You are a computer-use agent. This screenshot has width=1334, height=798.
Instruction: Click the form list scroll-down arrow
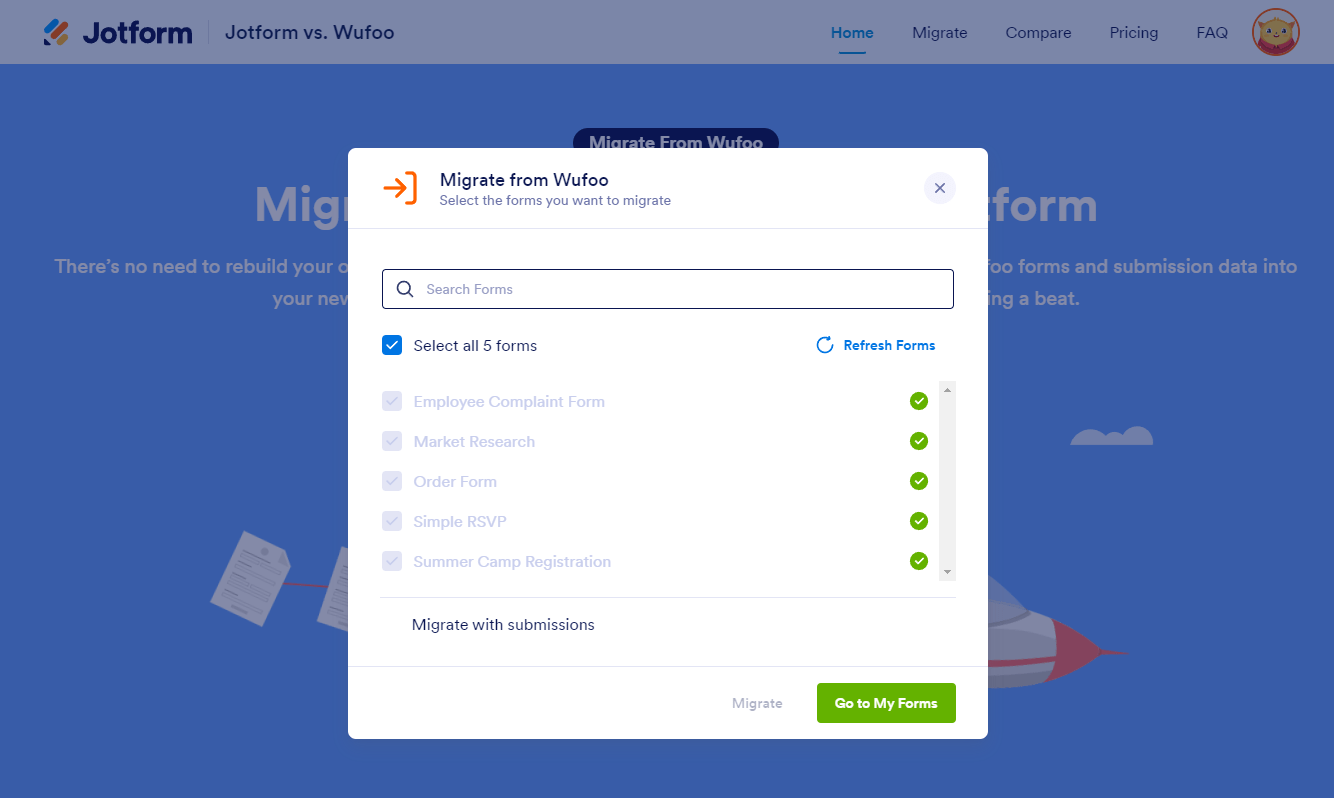947,572
